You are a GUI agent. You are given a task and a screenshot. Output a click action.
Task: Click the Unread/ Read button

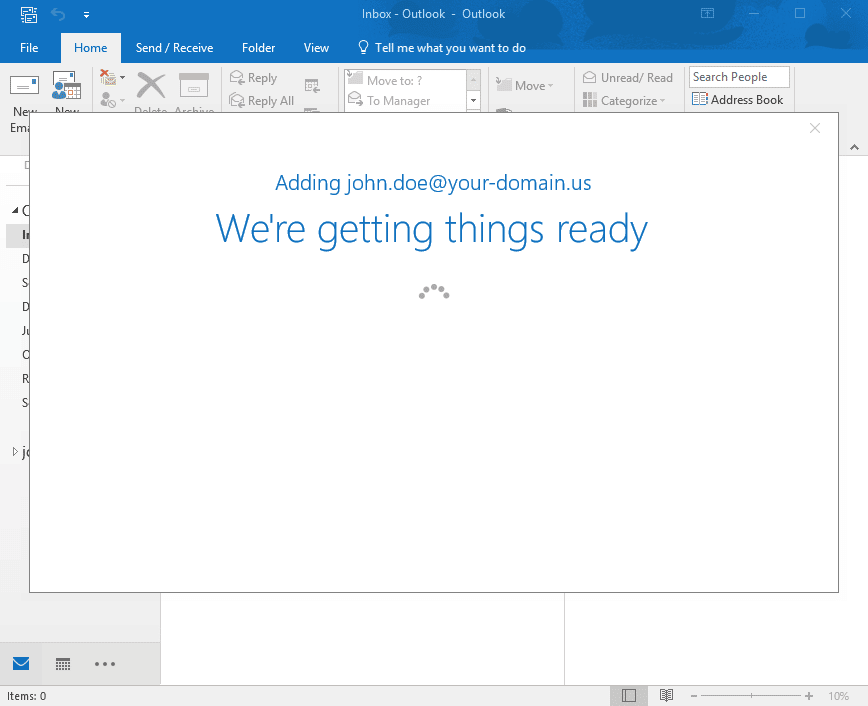pyautogui.click(x=628, y=78)
